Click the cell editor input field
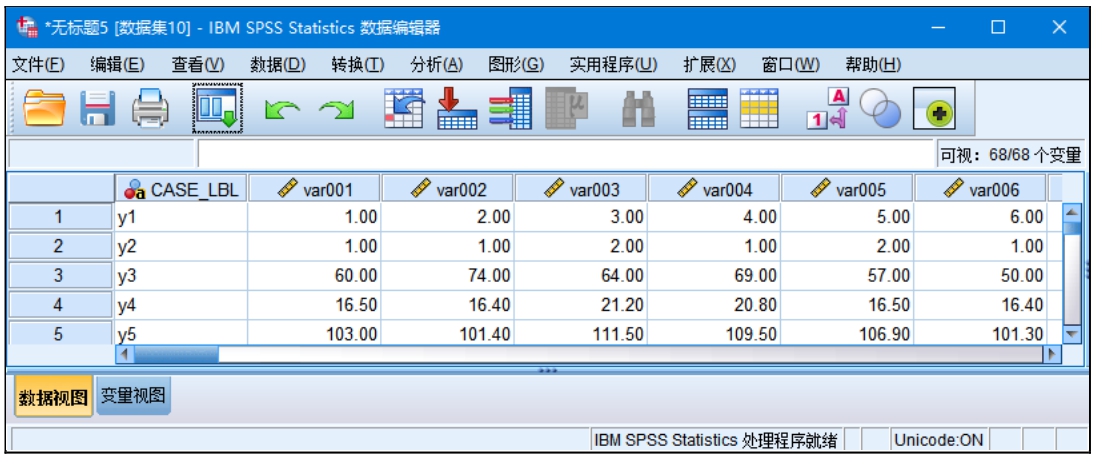 click(566, 153)
